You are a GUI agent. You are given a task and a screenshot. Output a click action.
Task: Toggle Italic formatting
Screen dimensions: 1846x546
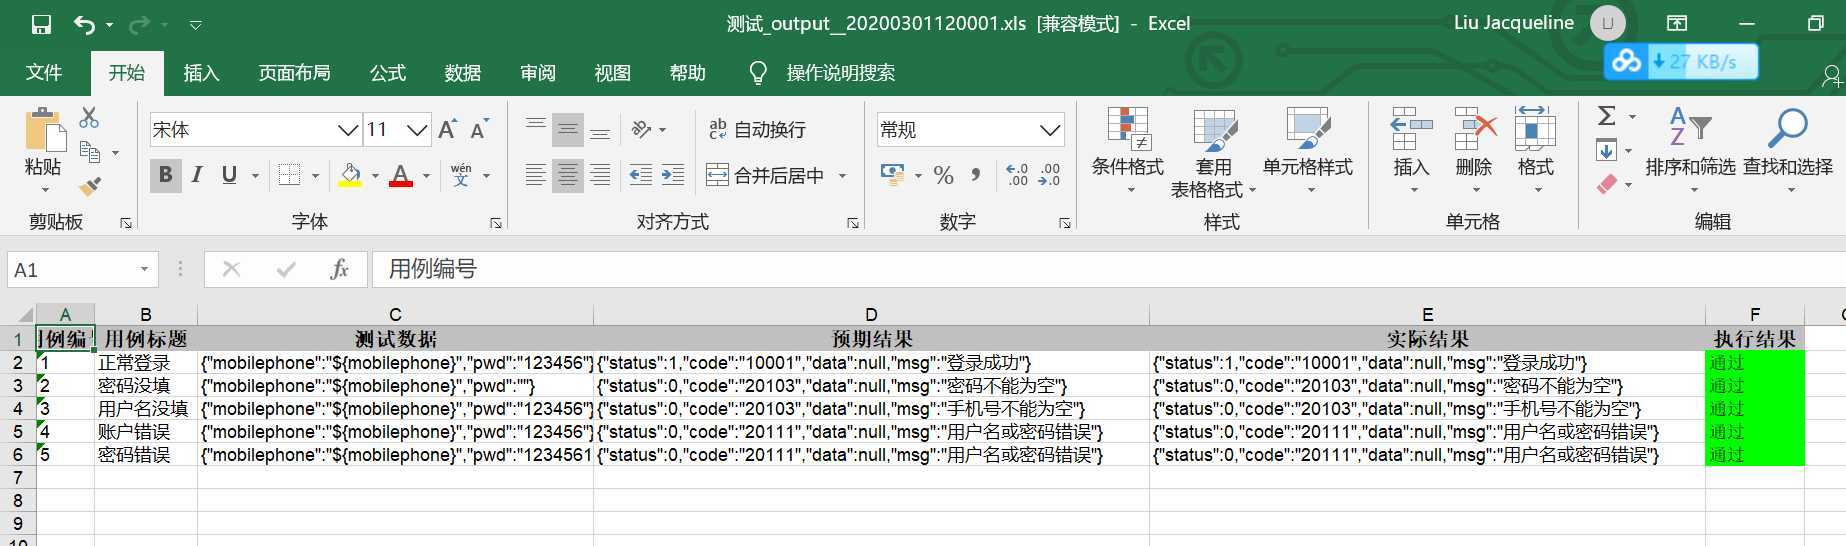197,175
